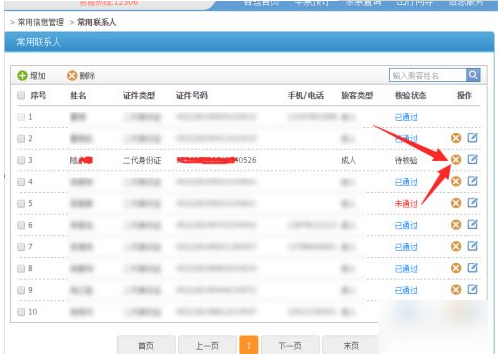Check the box for row 7
Viewport: 498px width, 363px height.
21,247
